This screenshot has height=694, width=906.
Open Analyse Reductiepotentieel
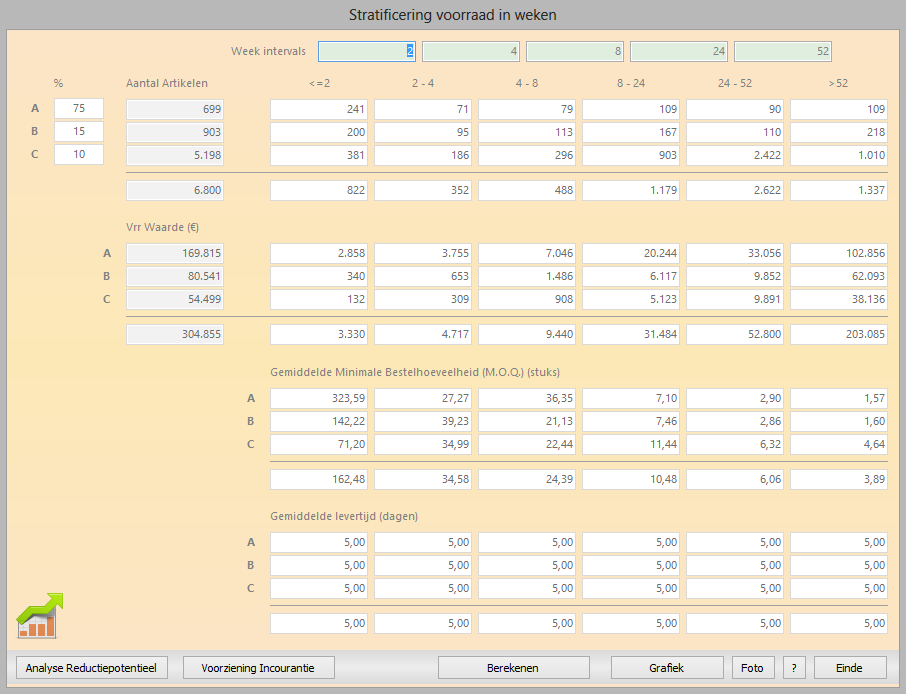[91, 668]
